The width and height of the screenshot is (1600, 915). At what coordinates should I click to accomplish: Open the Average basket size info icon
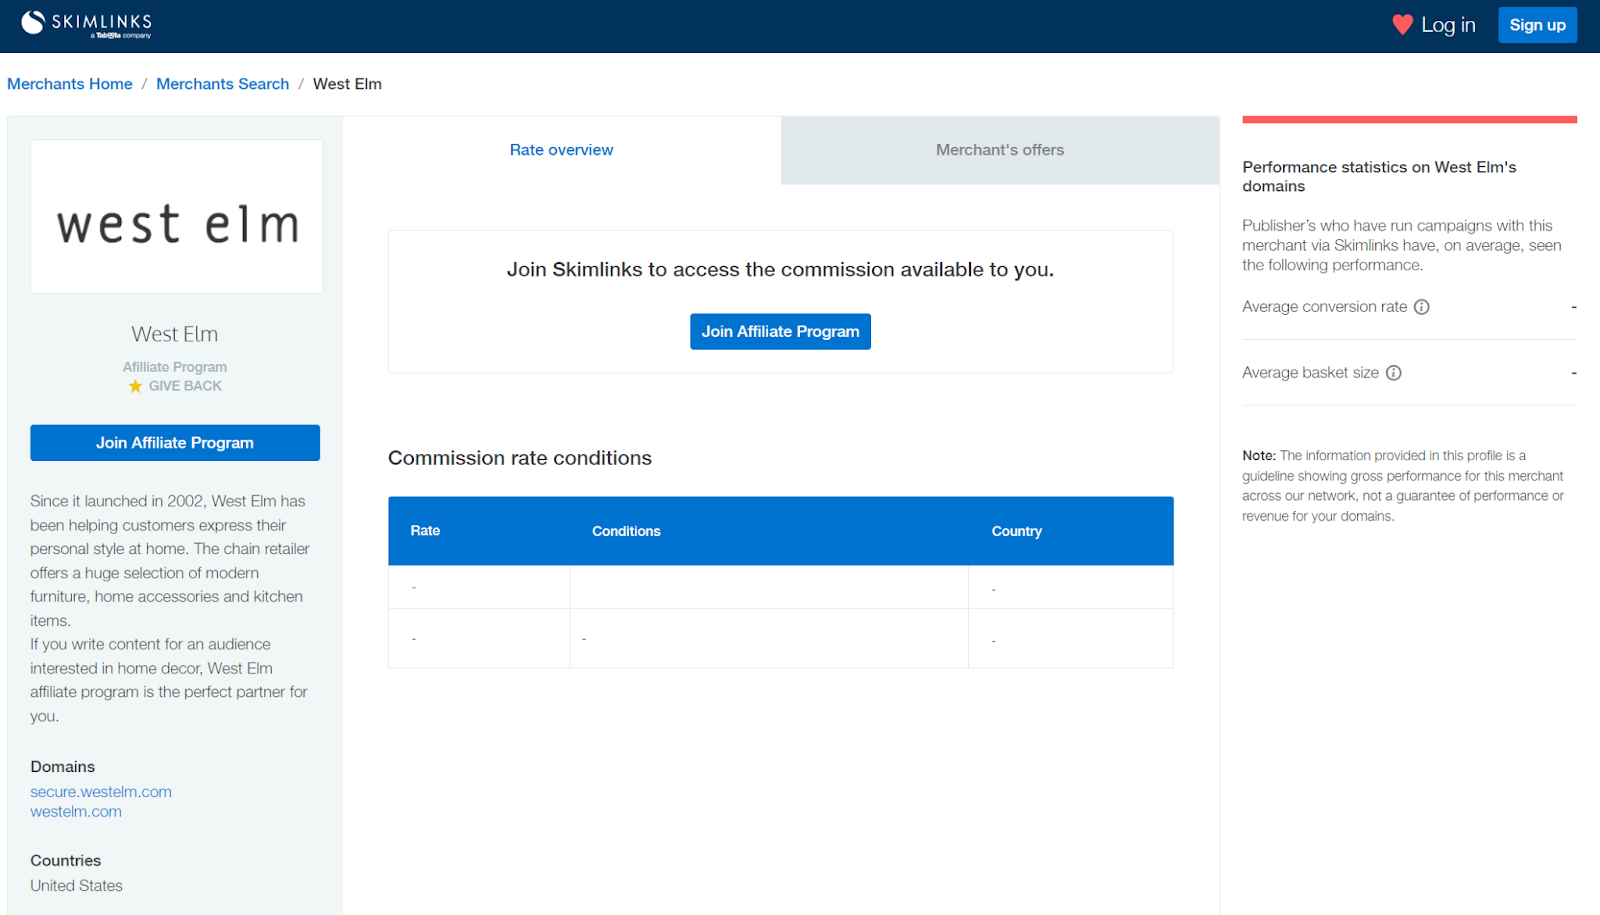(1393, 373)
